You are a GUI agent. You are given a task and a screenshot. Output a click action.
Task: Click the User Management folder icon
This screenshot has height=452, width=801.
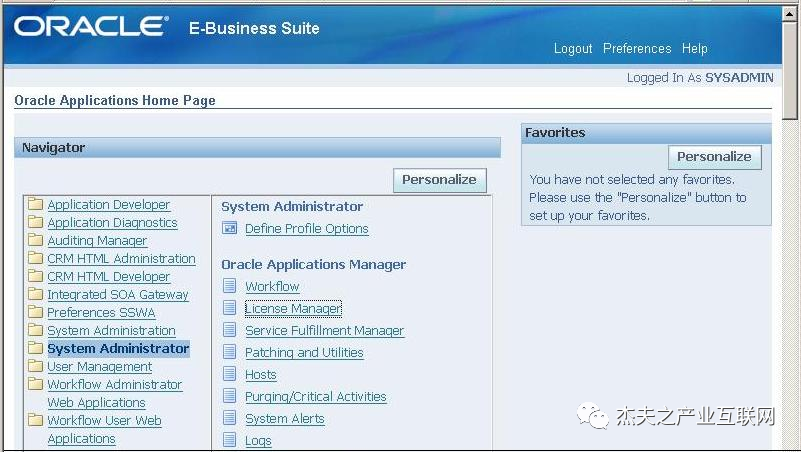click(35, 366)
